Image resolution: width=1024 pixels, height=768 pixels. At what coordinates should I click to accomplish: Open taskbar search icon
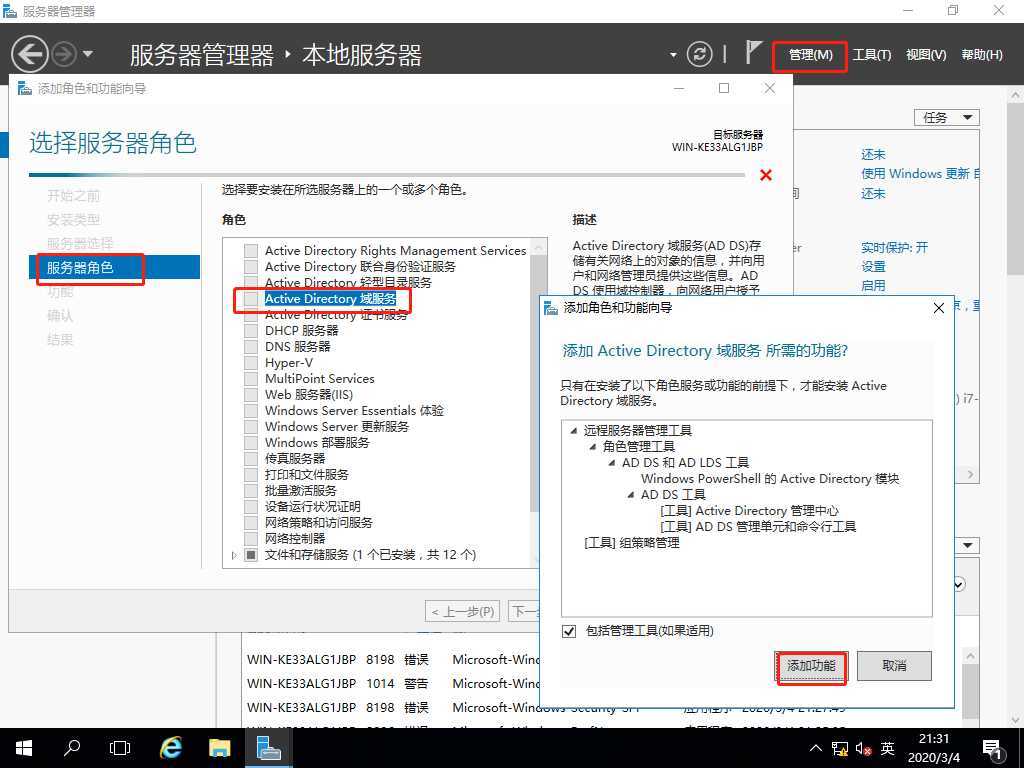point(72,748)
